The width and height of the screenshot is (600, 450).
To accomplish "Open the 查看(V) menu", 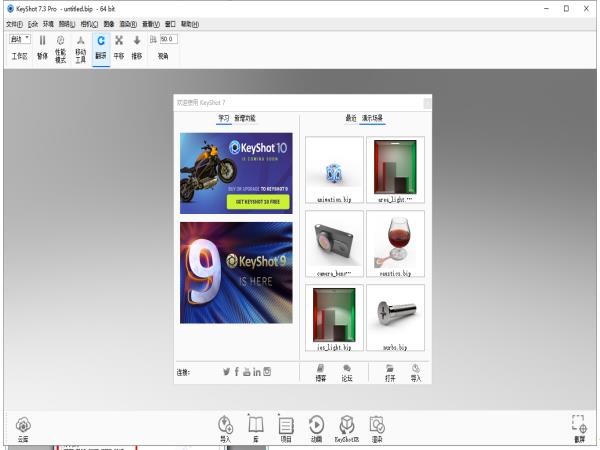I will coord(151,24).
